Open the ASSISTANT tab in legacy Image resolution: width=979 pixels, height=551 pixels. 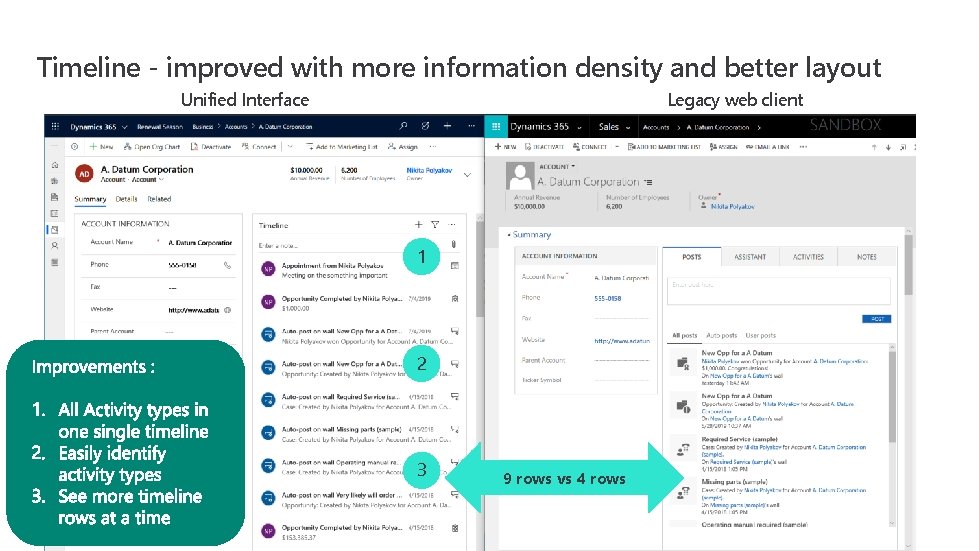750,256
